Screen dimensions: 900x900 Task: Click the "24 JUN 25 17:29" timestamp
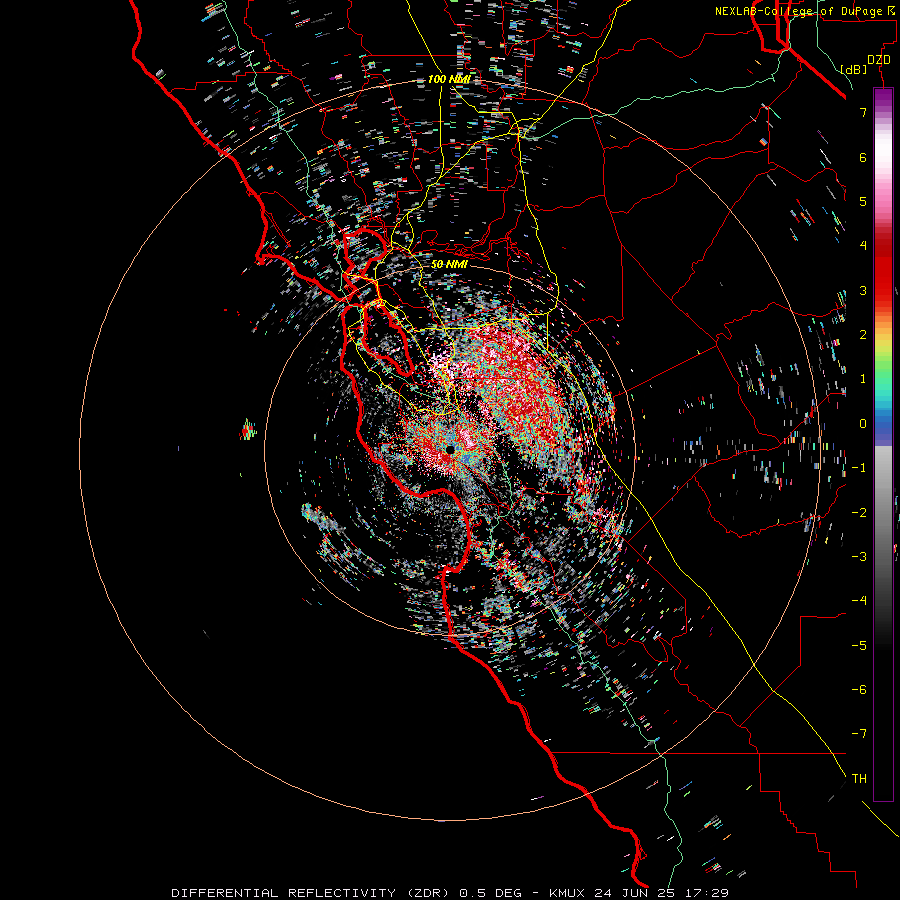click(x=661, y=893)
